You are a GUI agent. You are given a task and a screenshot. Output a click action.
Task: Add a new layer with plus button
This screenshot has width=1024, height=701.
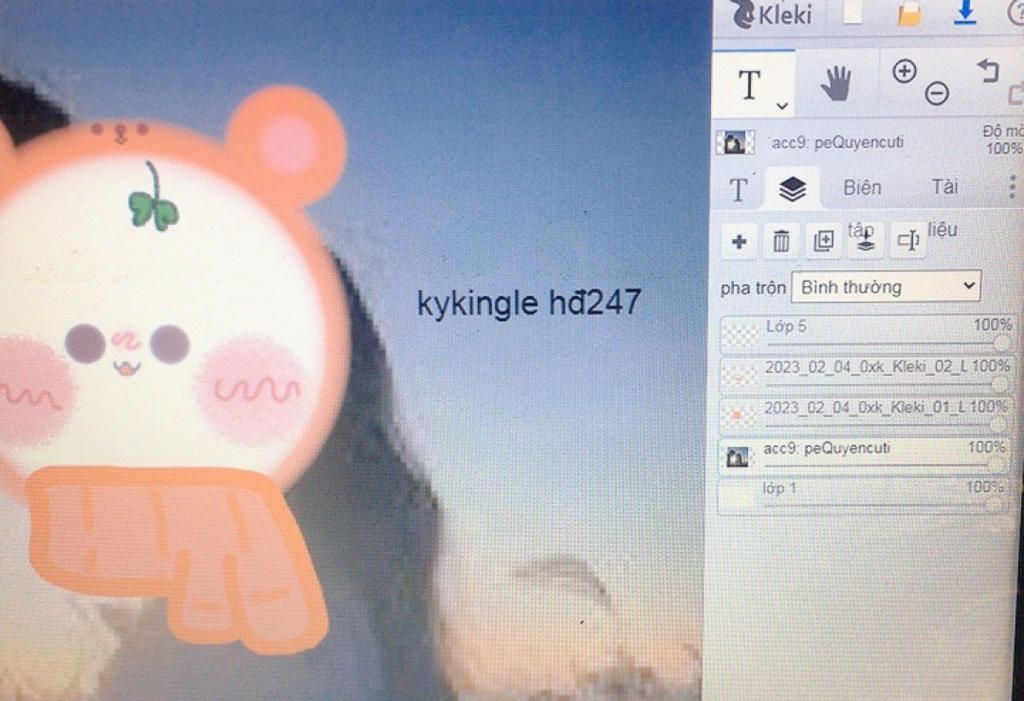(739, 242)
